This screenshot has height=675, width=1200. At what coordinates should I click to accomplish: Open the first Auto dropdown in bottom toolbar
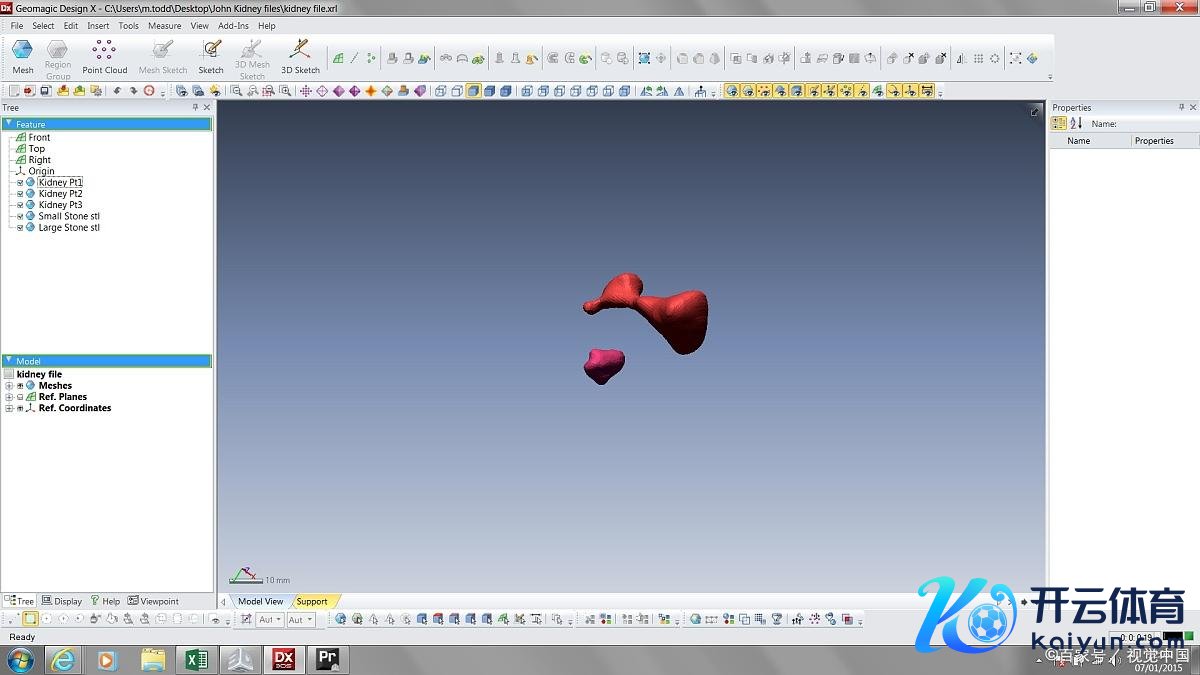click(270, 620)
